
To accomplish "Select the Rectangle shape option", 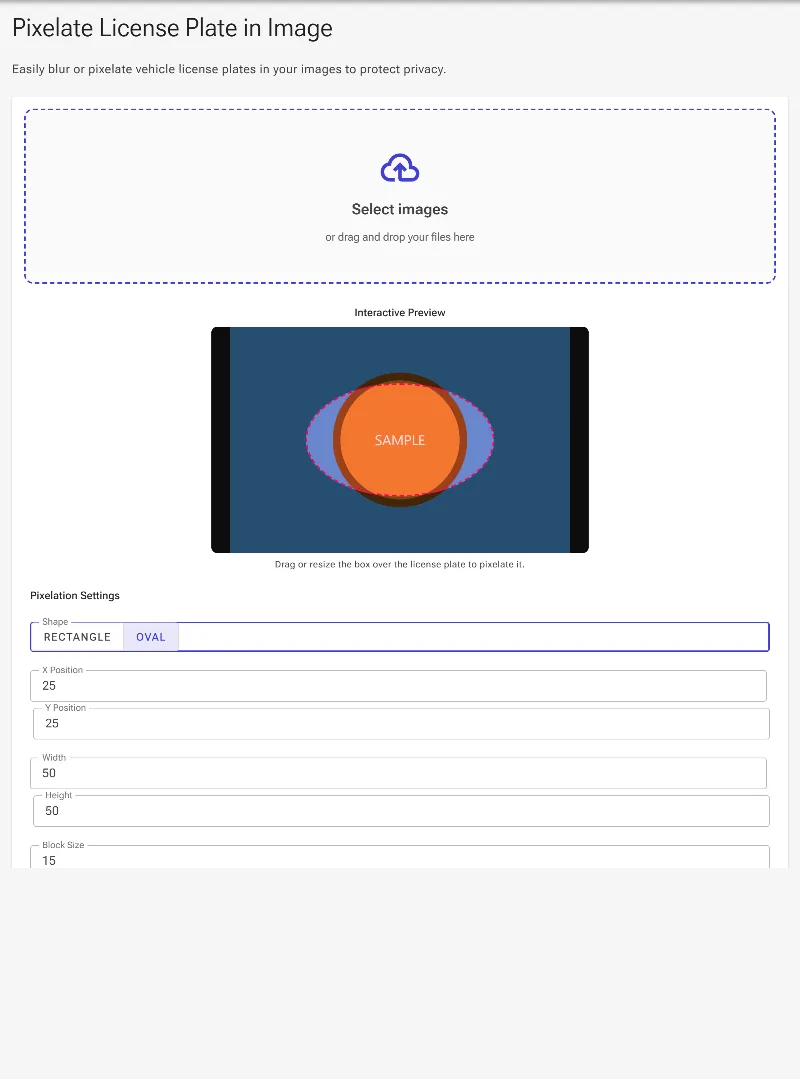I will tap(77, 637).
